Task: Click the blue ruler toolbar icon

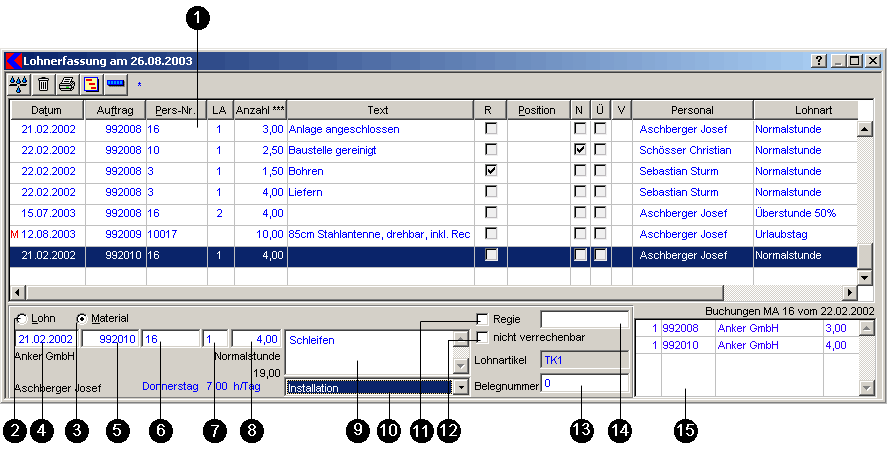Action: [115, 84]
